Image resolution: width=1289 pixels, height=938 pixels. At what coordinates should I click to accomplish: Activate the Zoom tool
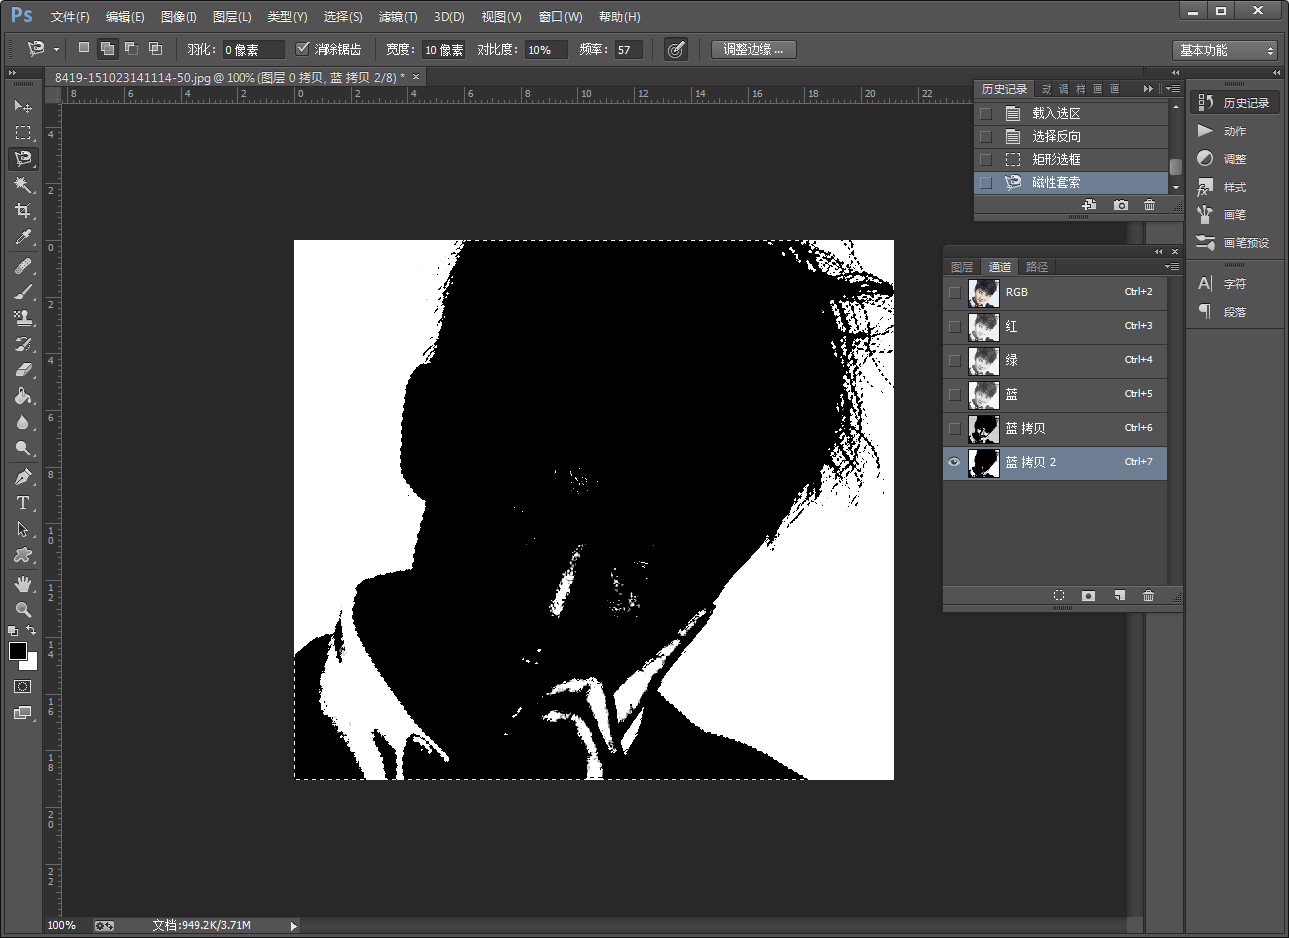(23, 609)
